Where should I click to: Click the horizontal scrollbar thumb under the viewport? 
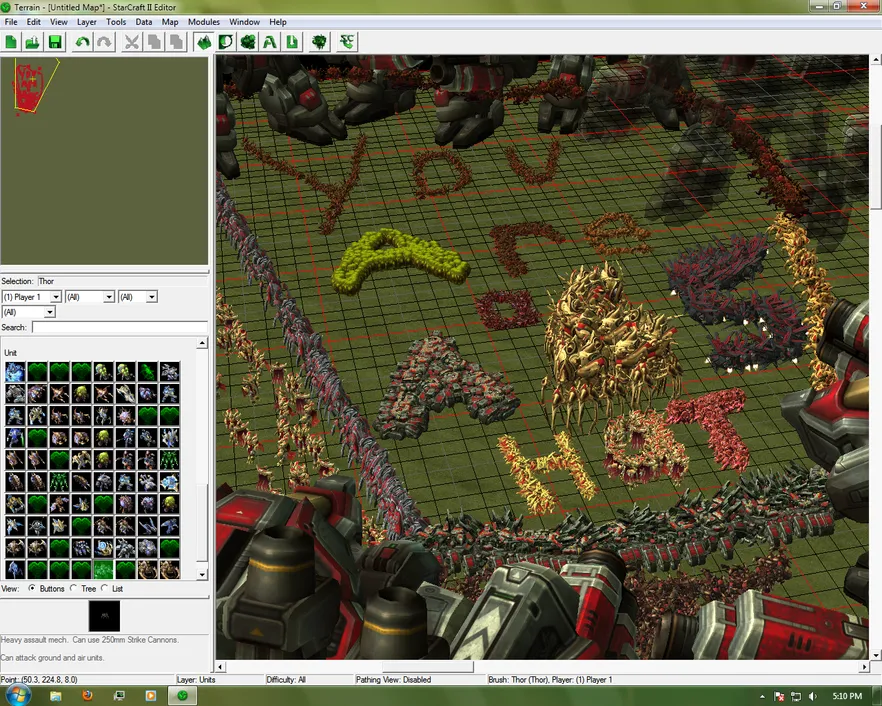(x=428, y=667)
